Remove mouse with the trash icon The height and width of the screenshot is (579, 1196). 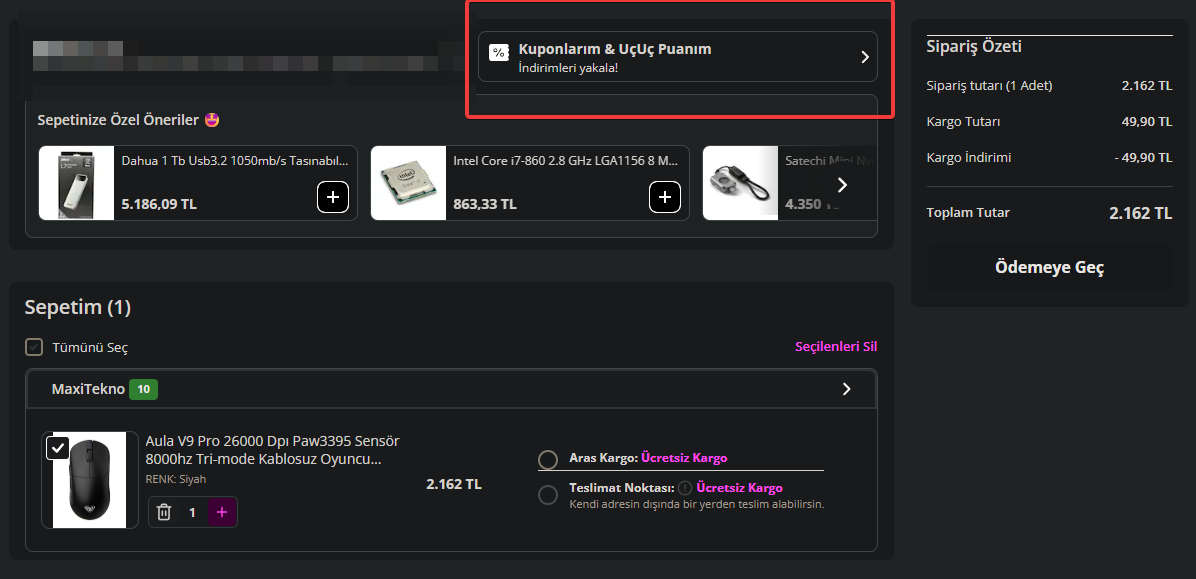click(163, 513)
